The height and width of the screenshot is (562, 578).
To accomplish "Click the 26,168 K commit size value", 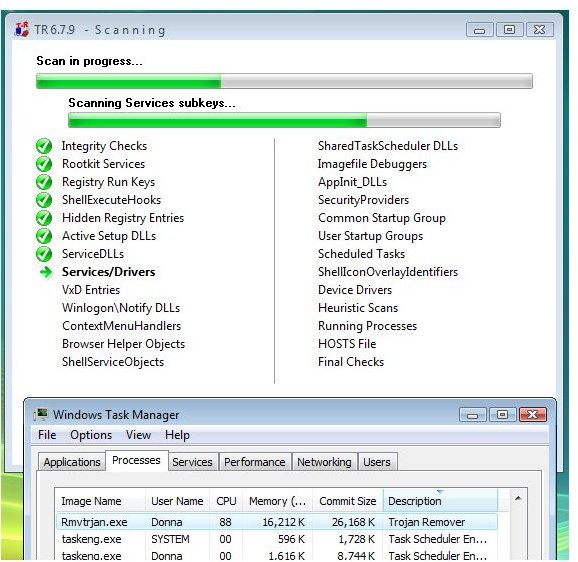I will coord(353,522).
